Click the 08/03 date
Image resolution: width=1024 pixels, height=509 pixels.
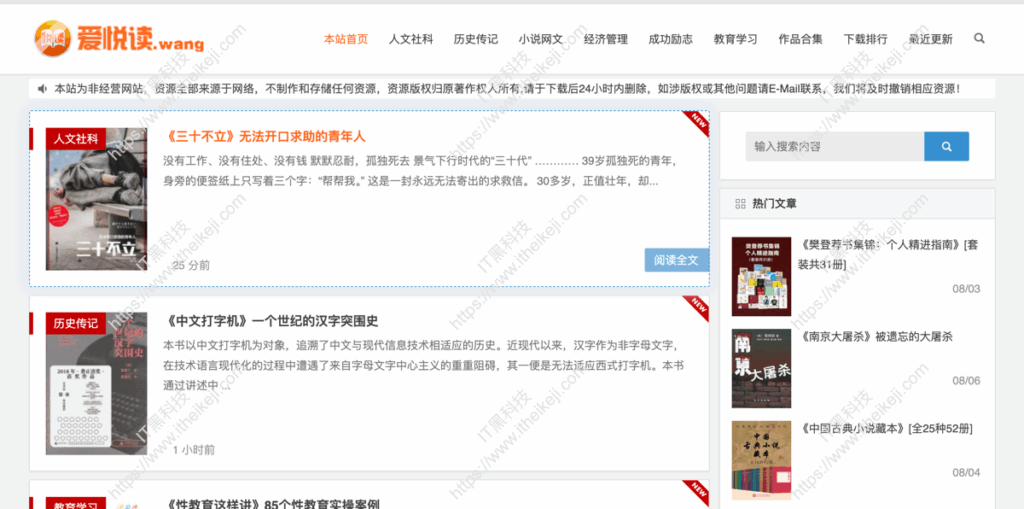click(966, 289)
